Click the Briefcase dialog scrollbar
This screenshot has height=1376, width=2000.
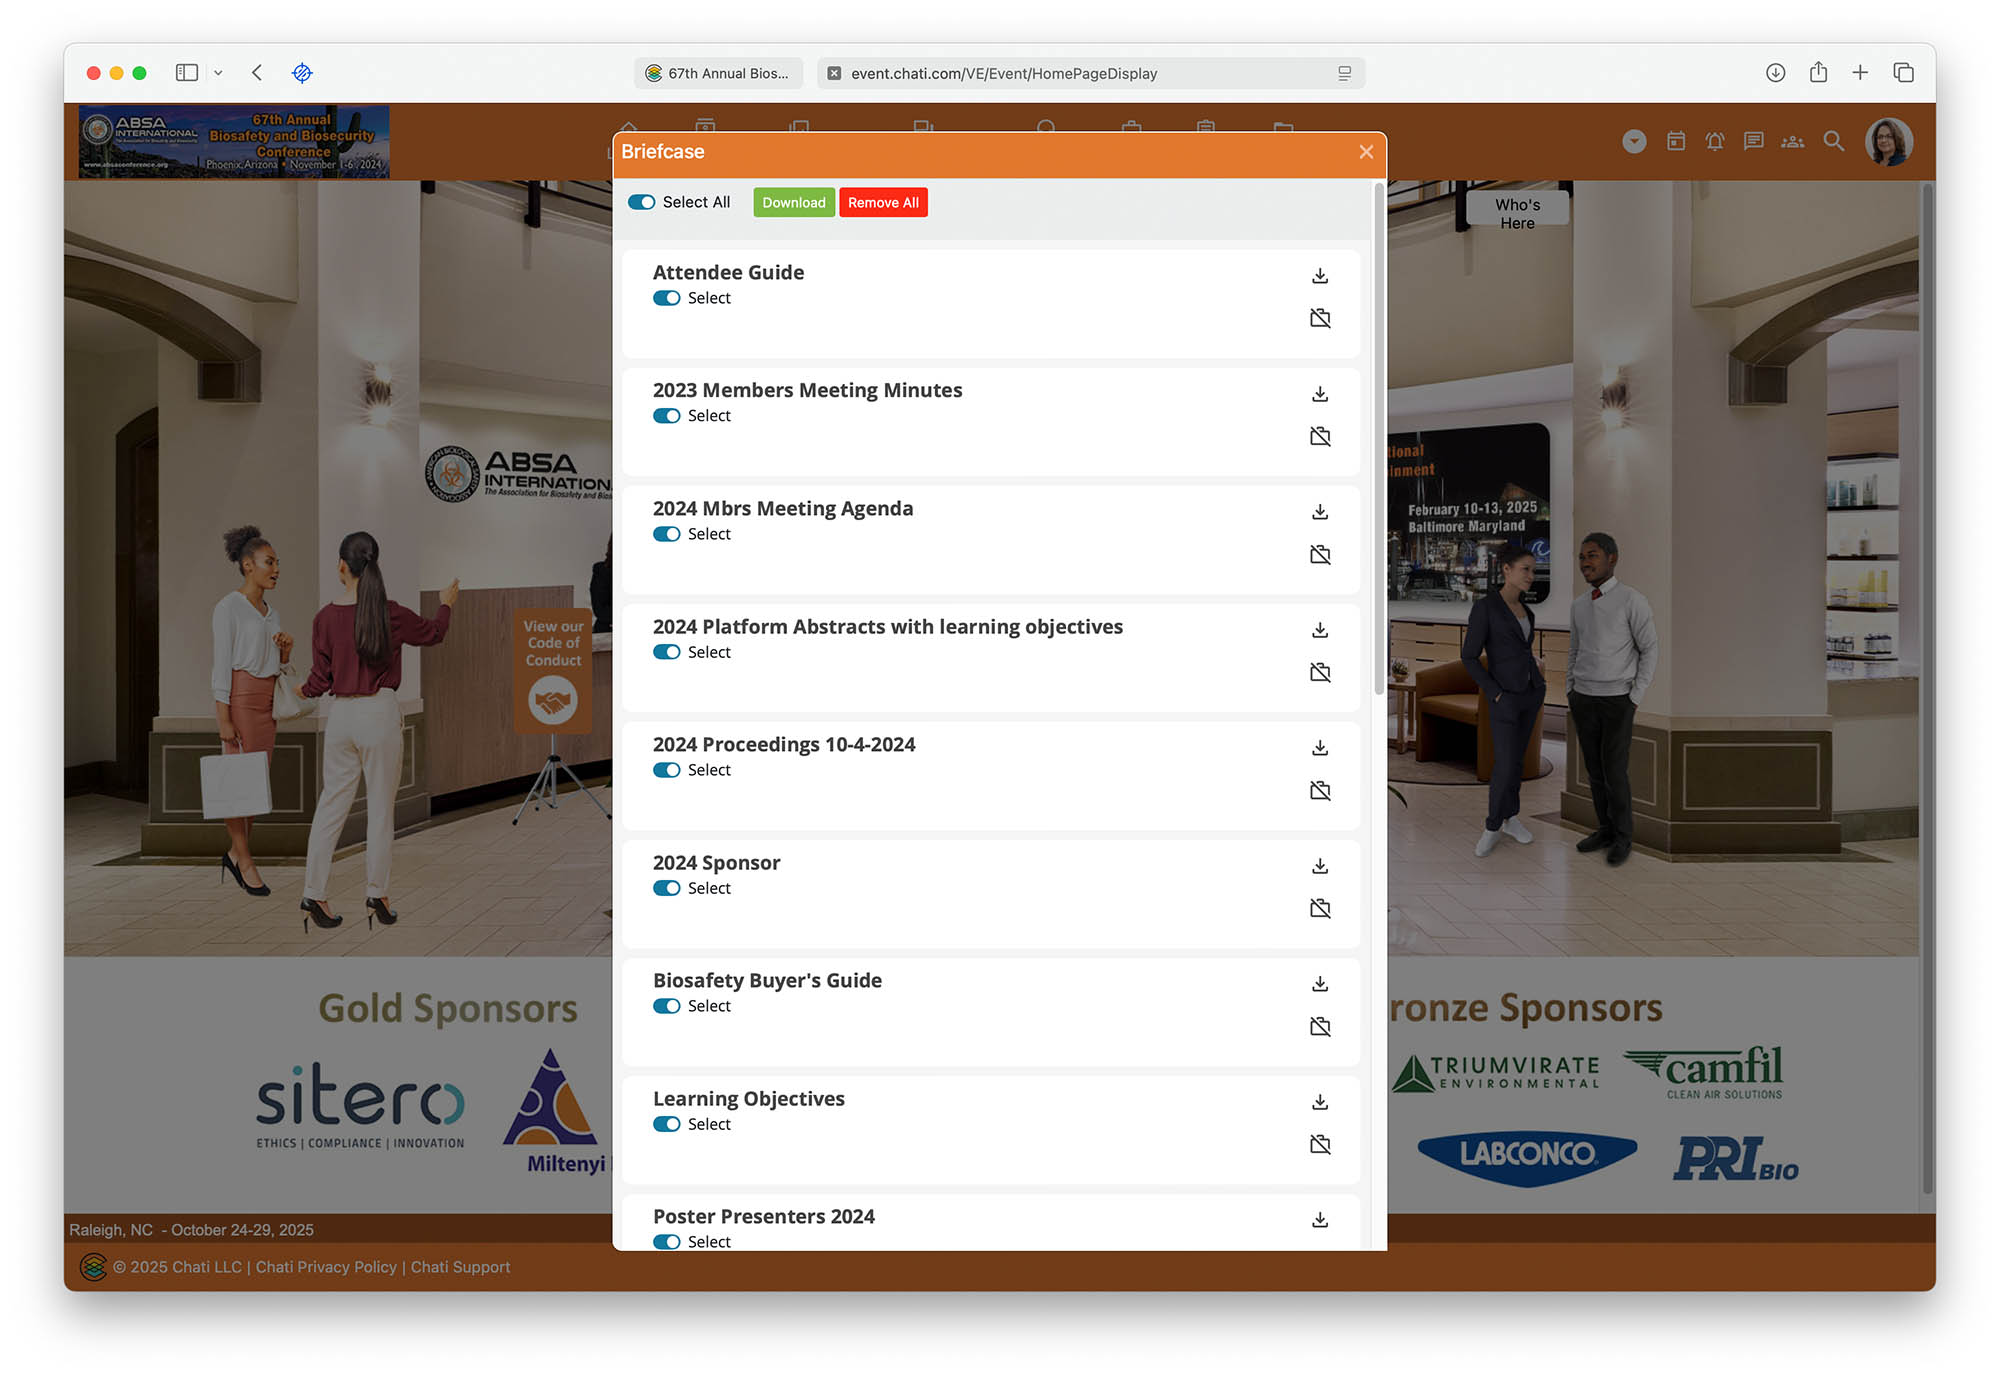point(1379,440)
